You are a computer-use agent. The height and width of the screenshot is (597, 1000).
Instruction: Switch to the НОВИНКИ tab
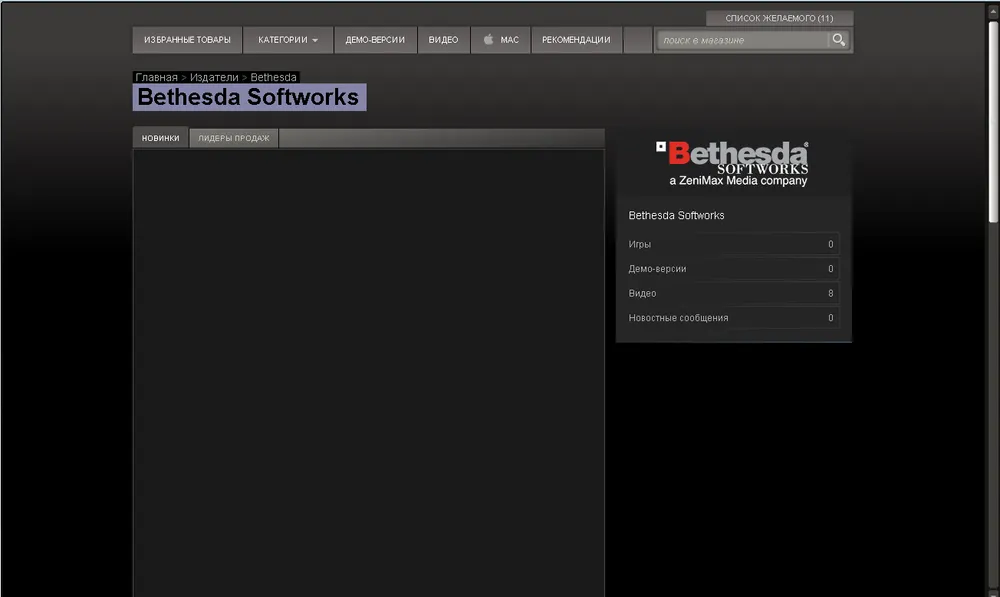coord(160,139)
